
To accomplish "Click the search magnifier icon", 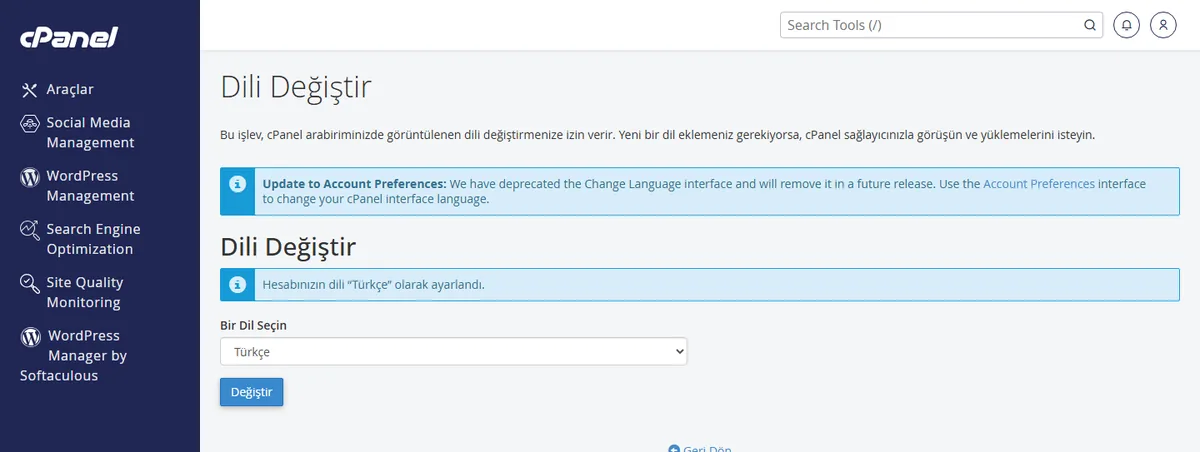I will (x=1090, y=25).
